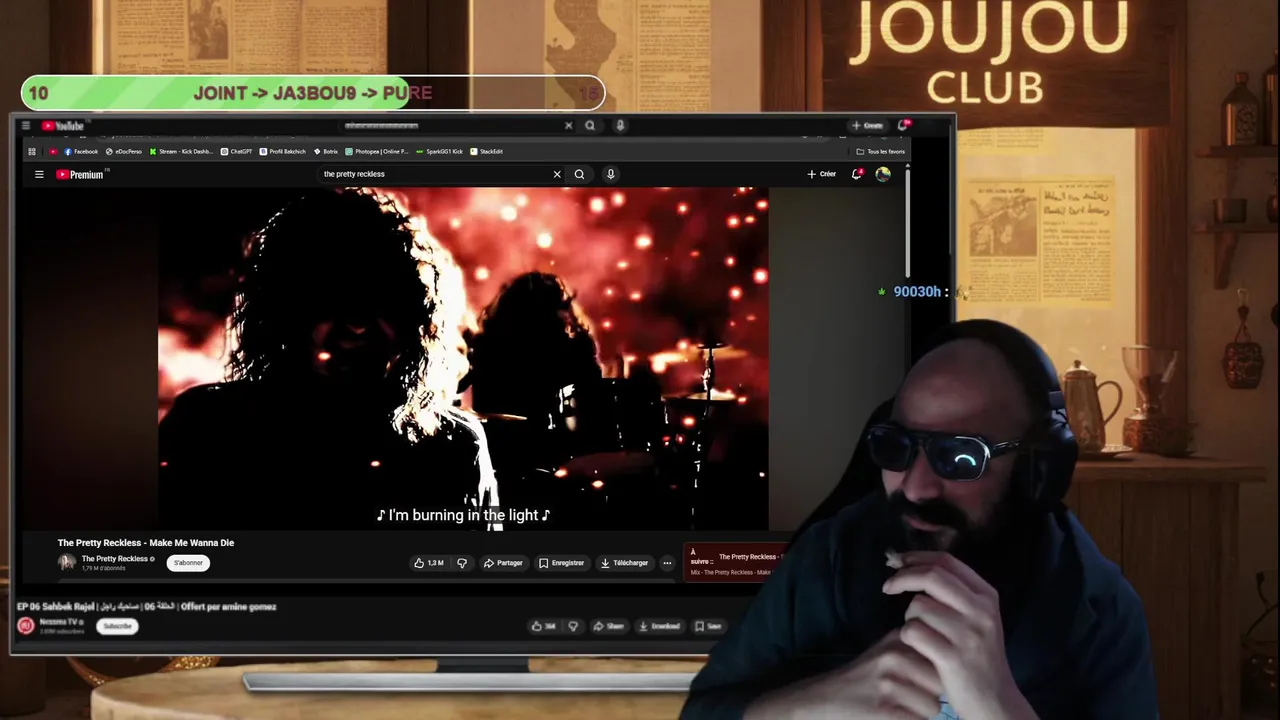
Task: Click Share on the Nessma TV video
Action: tap(609, 626)
